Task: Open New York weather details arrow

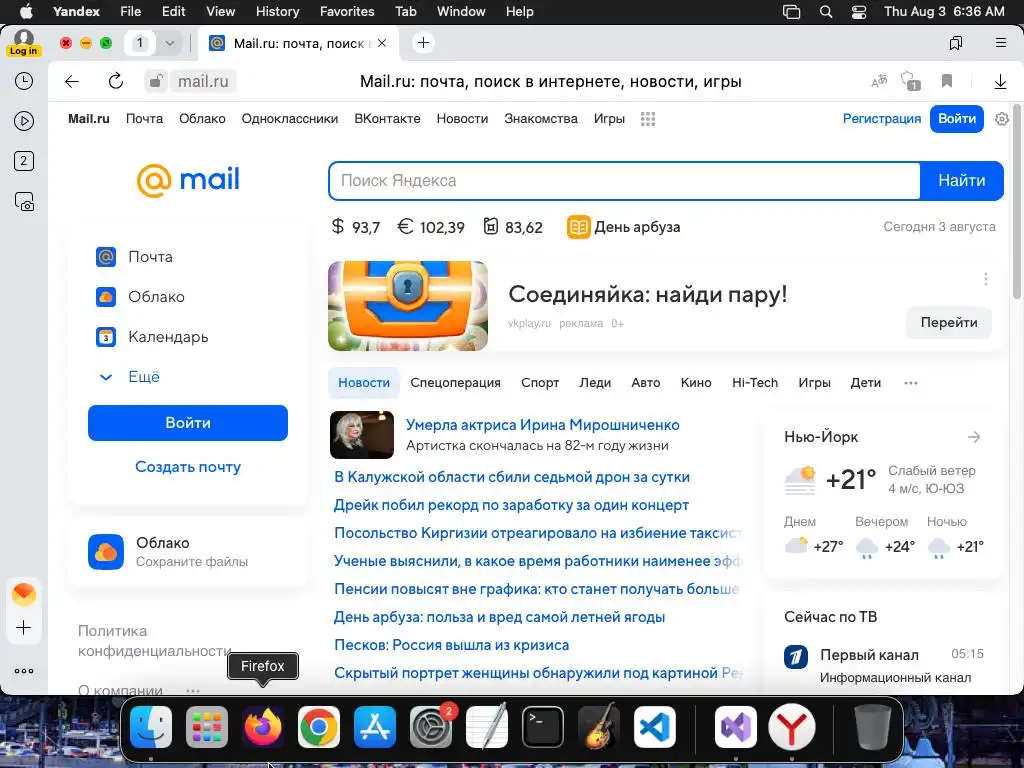Action: pos(974,437)
